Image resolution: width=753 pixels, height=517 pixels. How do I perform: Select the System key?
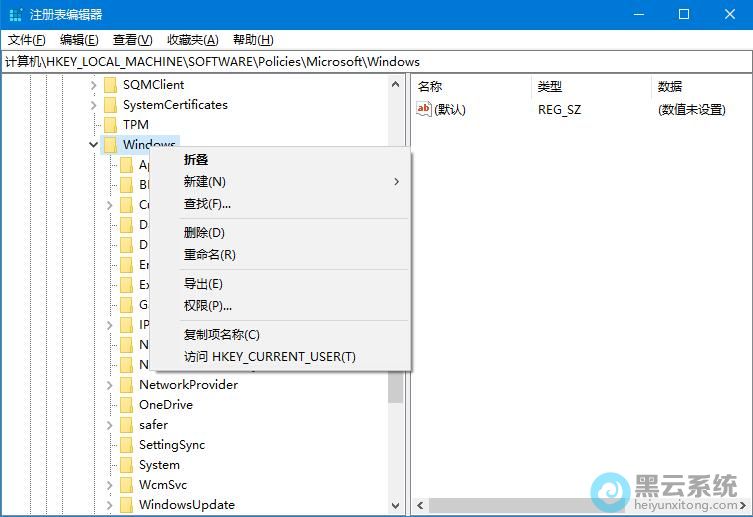tap(159, 465)
